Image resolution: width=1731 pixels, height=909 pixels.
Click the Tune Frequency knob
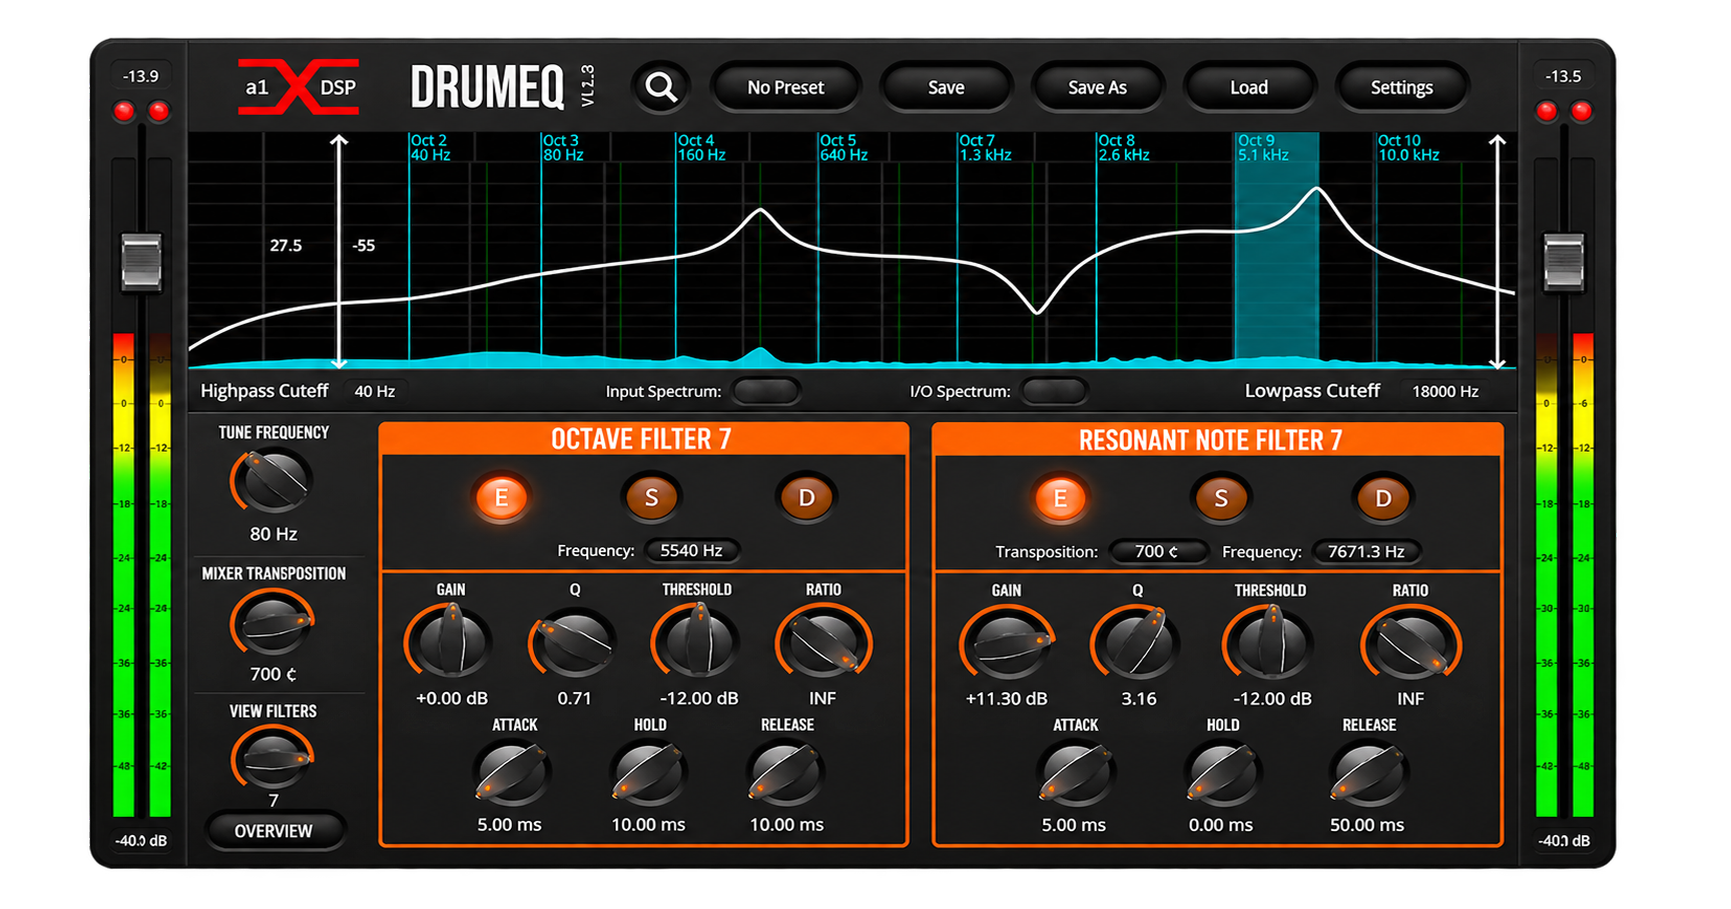(x=272, y=481)
